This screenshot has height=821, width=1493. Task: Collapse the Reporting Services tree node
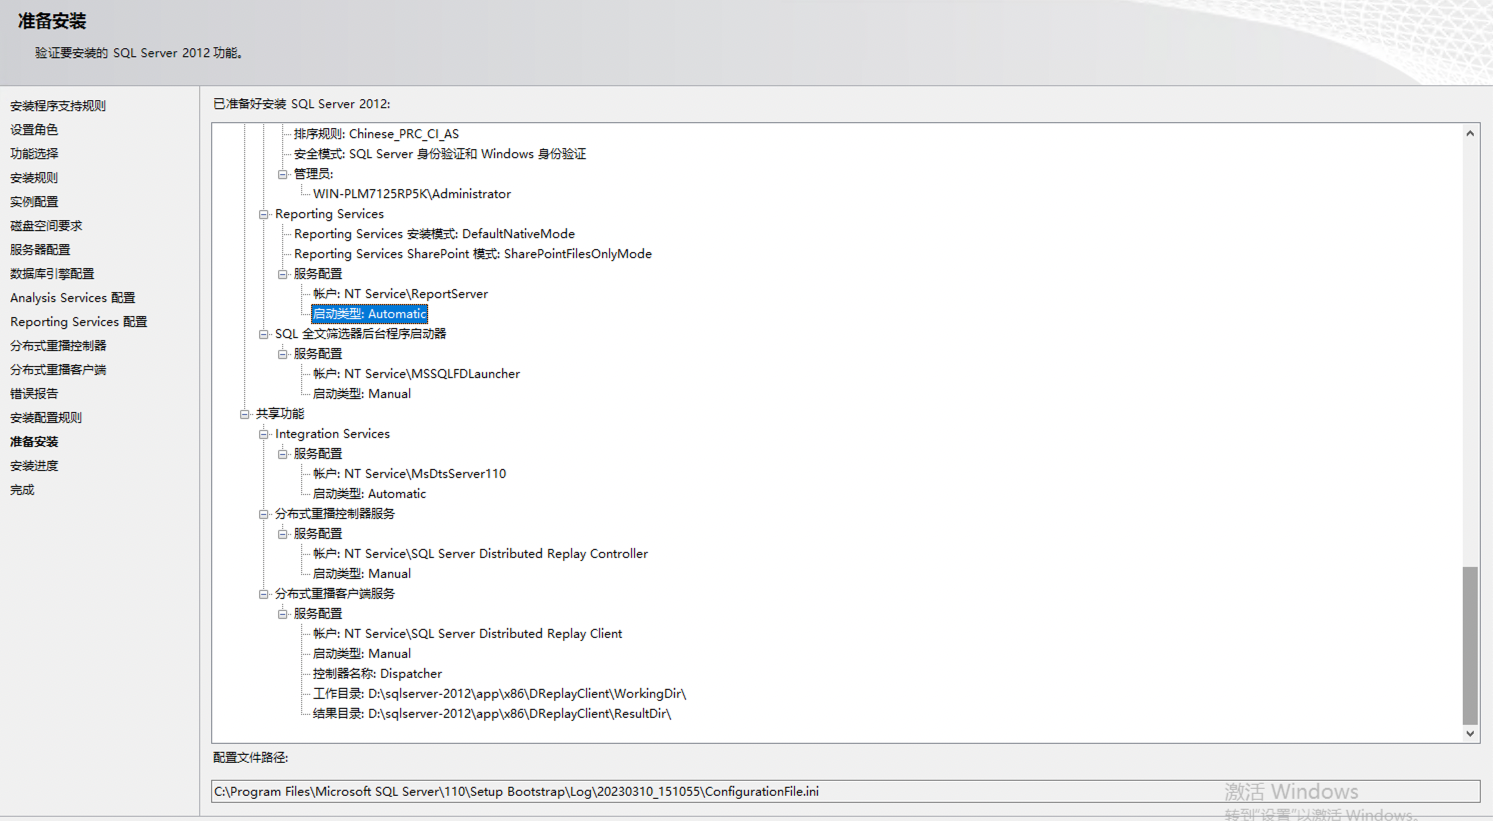click(264, 214)
